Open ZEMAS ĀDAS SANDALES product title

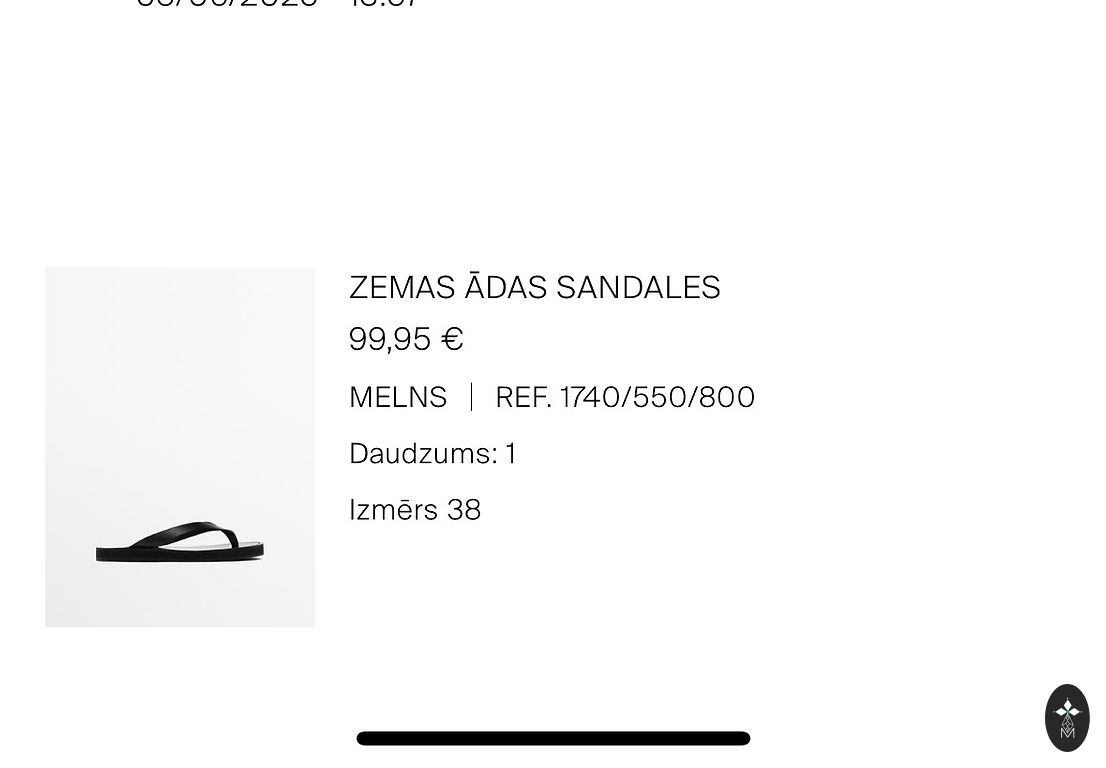(534, 288)
